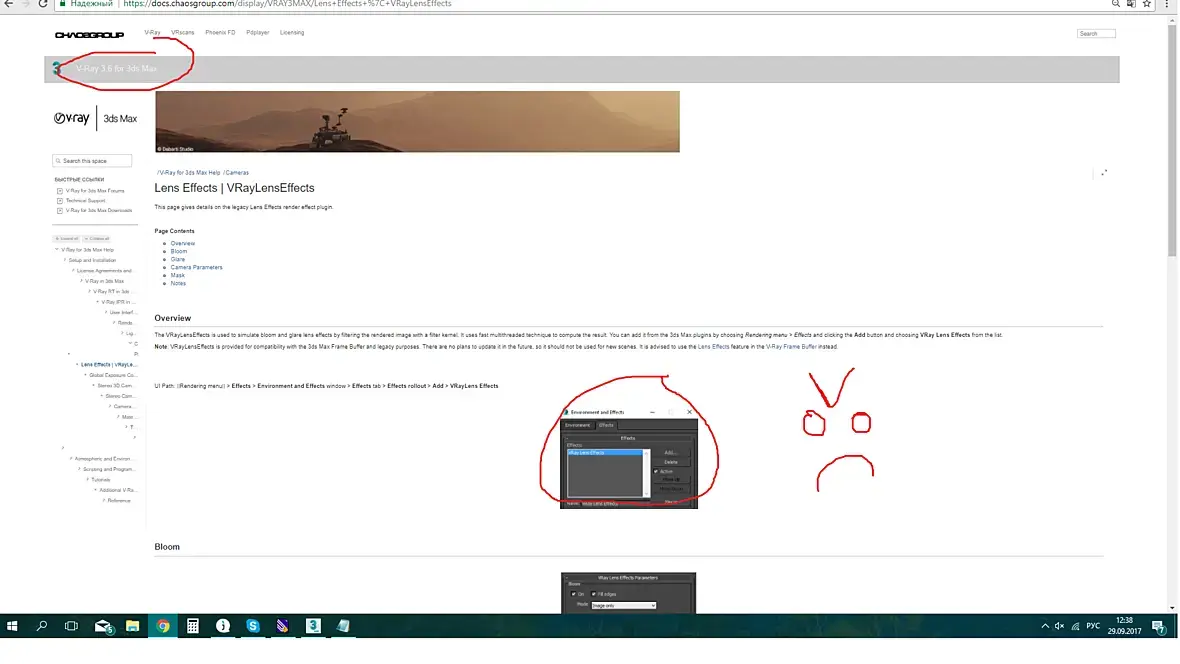Toggle the Atmospheric and Environ... tree arrow
Screen dimensions: 1180x664
click(71, 458)
